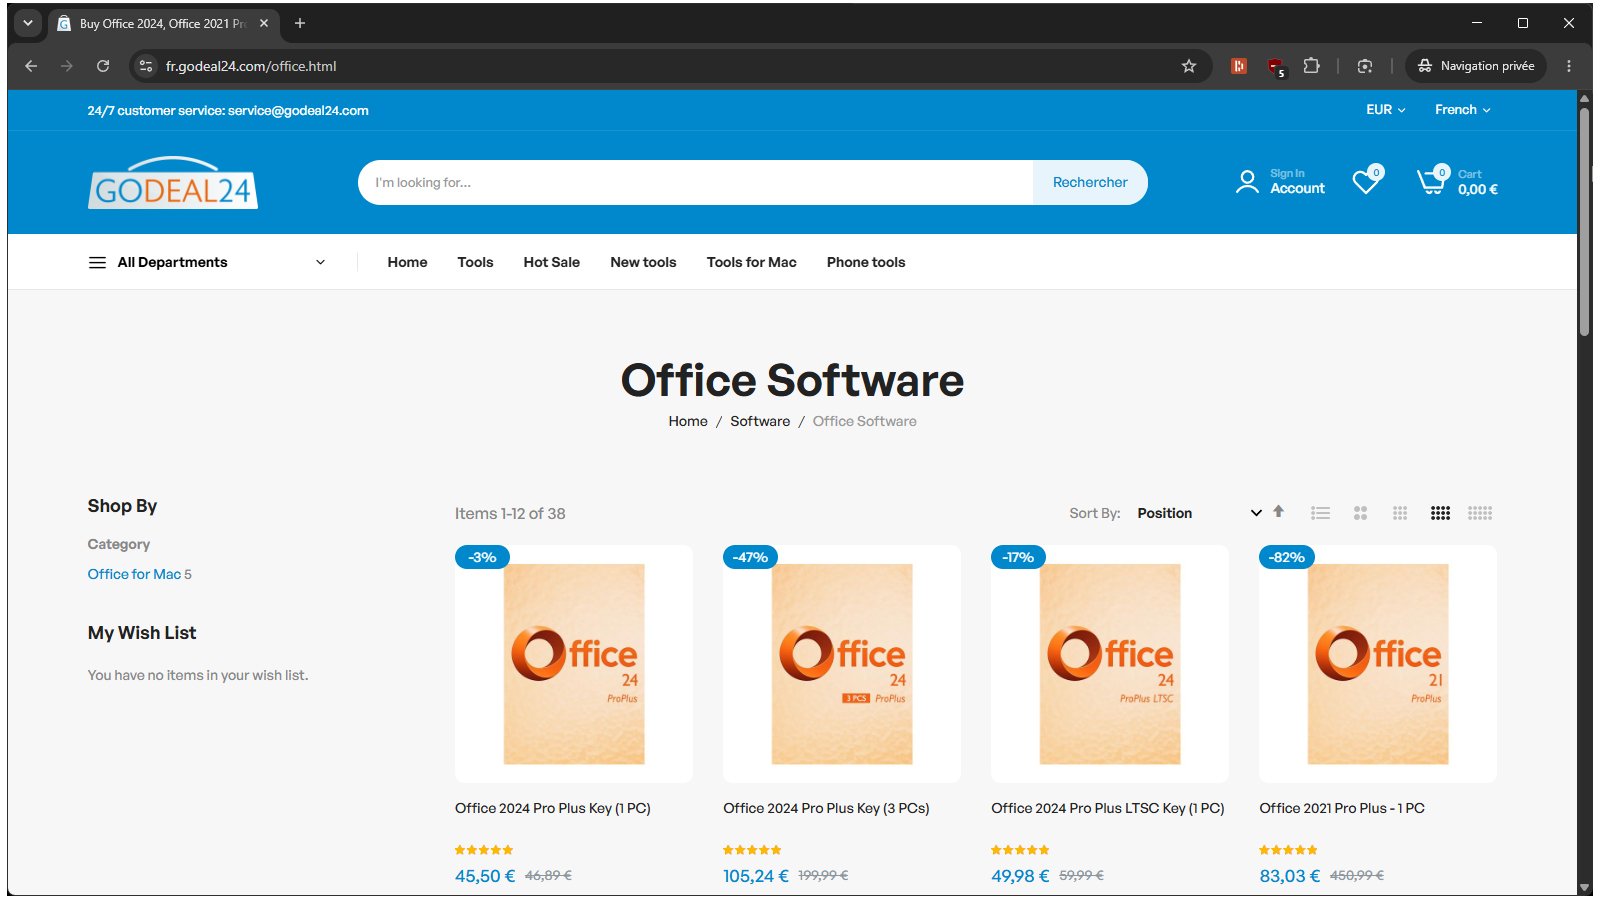Go back to the previous page
Screen dimensions: 1600x900
click(x=31, y=66)
